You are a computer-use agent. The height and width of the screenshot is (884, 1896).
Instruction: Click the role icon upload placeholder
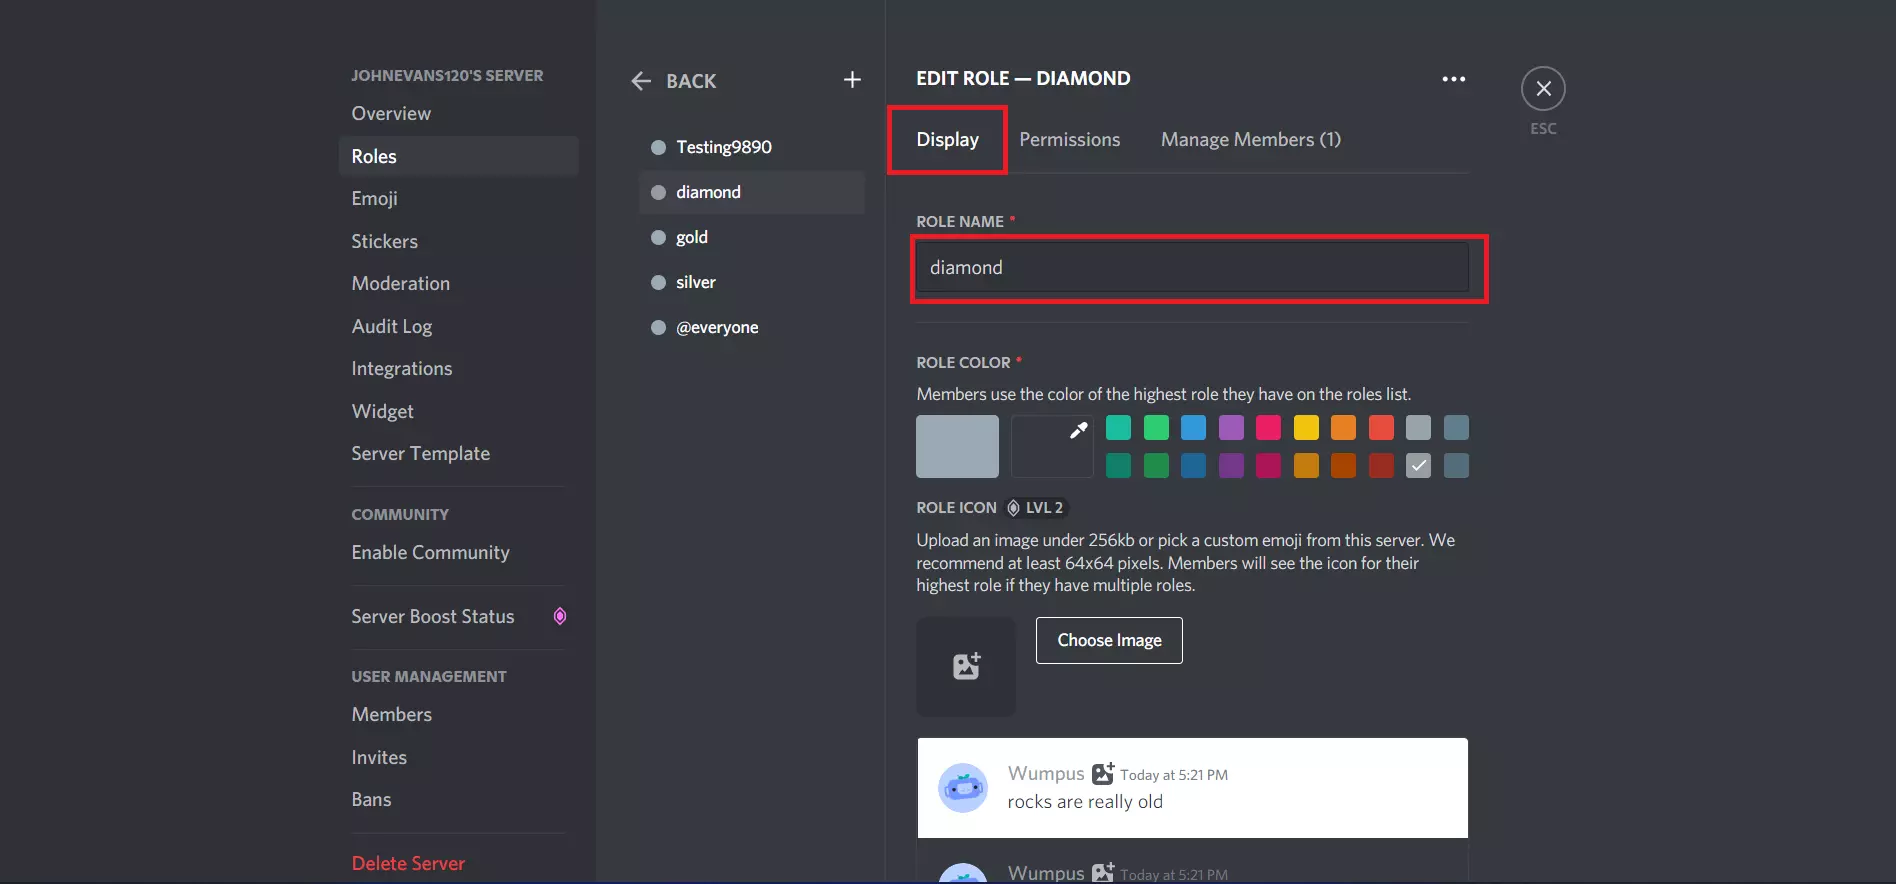(x=966, y=666)
